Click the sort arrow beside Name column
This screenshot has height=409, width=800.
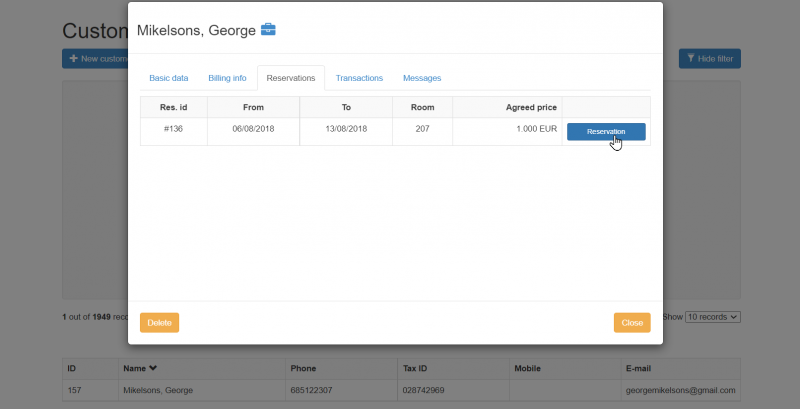click(154, 369)
